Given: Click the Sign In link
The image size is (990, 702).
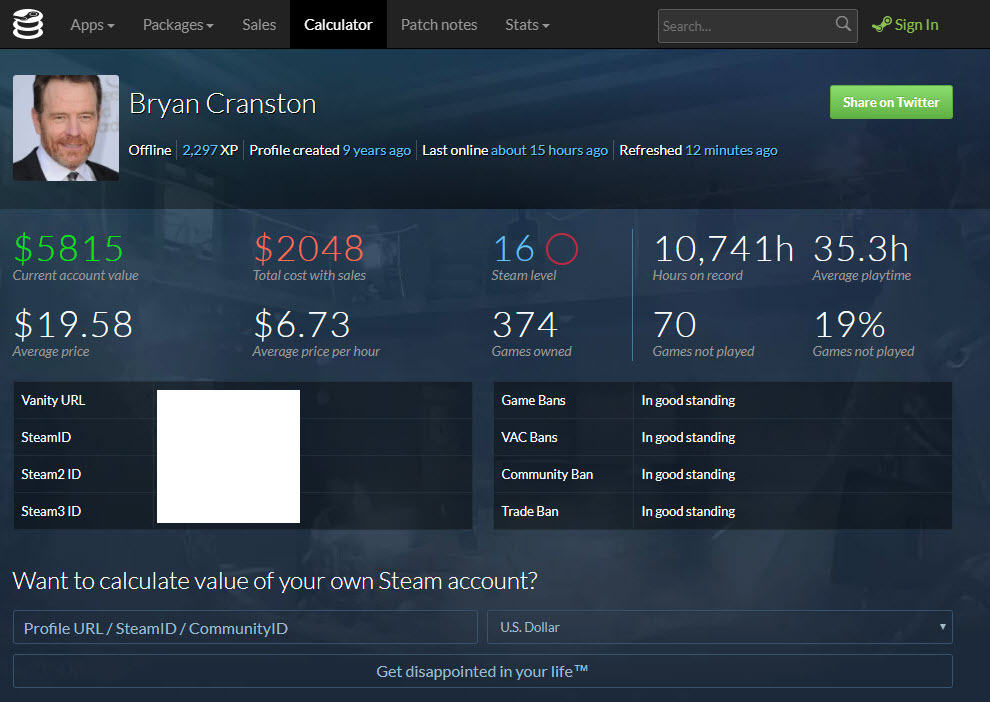Looking at the screenshot, I should [x=916, y=25].
